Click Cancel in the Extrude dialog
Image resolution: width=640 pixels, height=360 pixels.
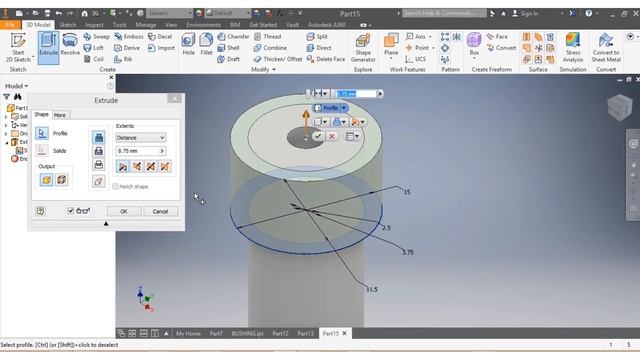click(x=160, y=211)
